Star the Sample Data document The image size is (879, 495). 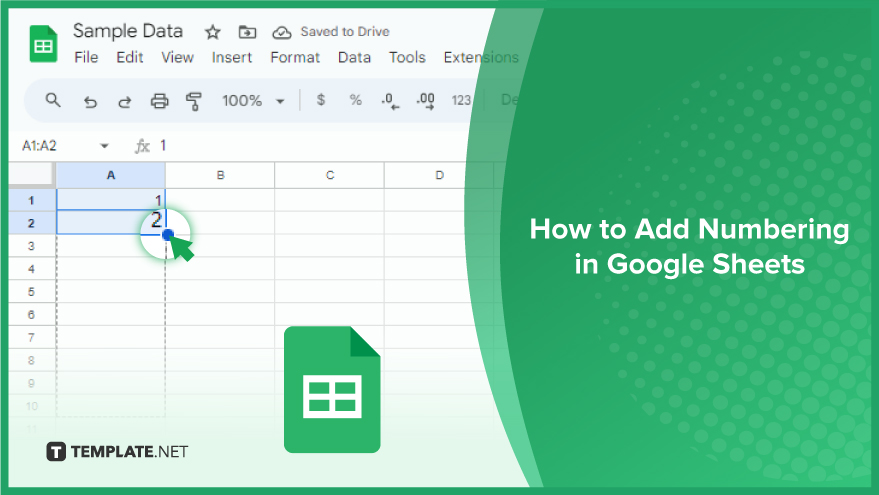[x=212, y=32]
